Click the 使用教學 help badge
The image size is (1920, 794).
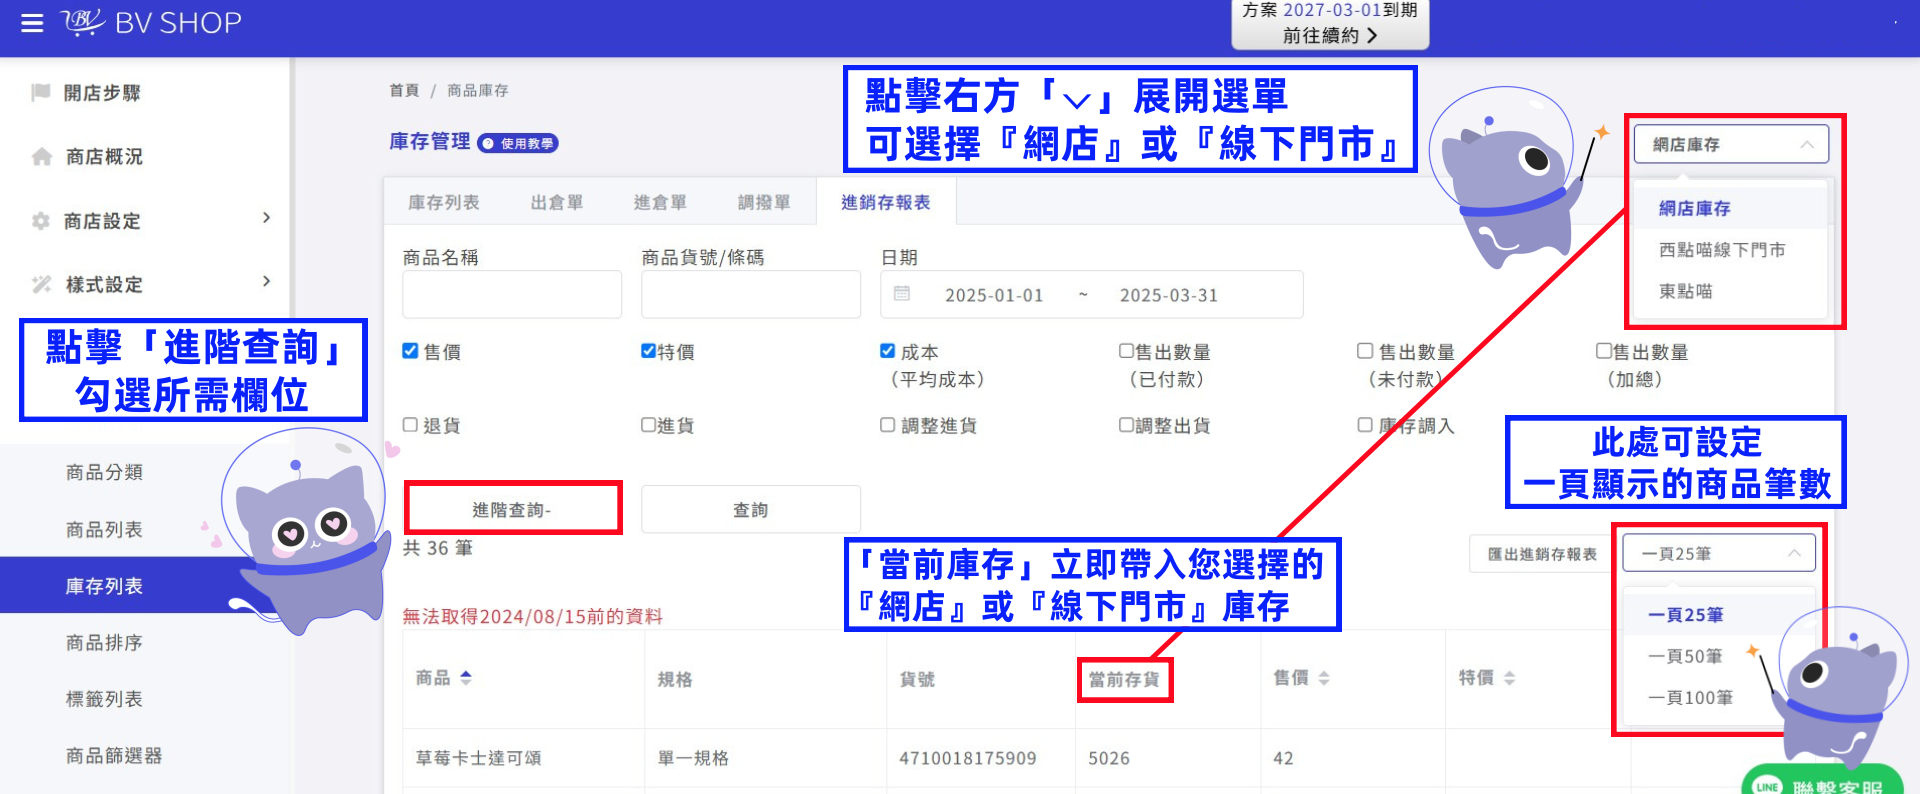point(518,143)
